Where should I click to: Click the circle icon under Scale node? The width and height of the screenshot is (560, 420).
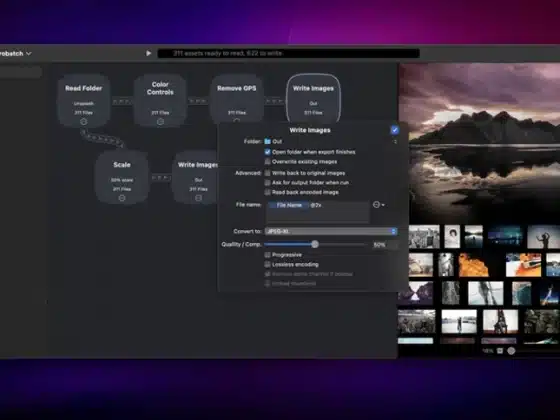tap(122, 198)
